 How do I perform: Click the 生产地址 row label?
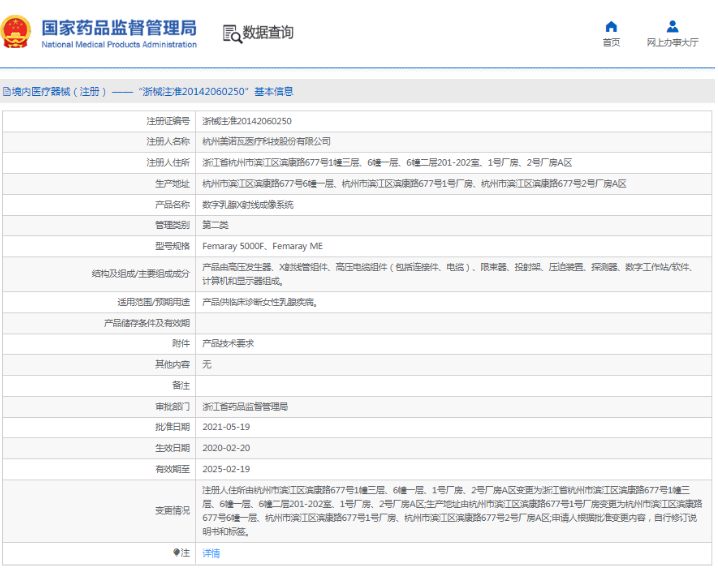point(172,184)
